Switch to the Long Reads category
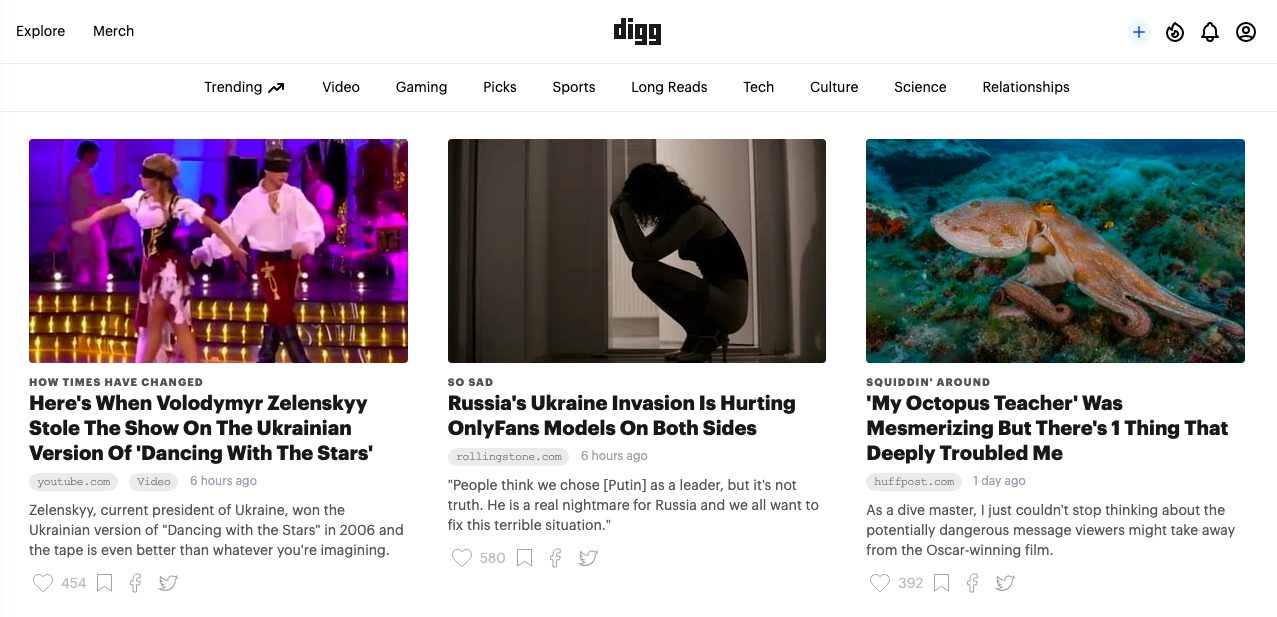Viewport: 1277px width, 617px height. [669, 87]
